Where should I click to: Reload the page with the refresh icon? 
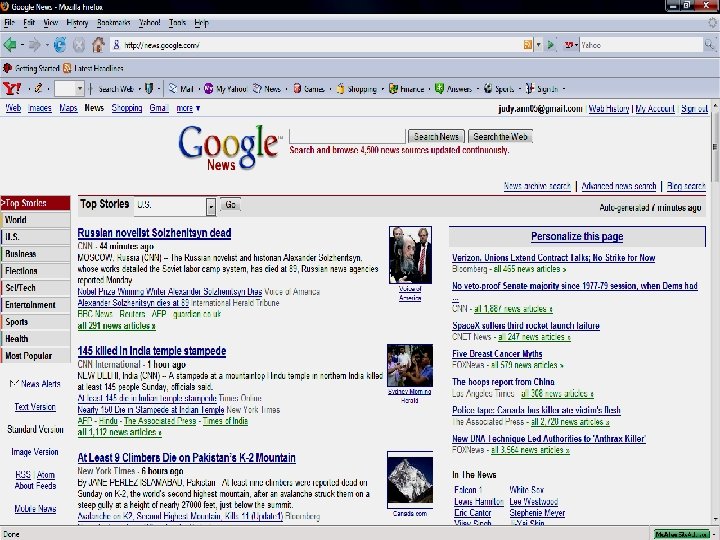60,45
